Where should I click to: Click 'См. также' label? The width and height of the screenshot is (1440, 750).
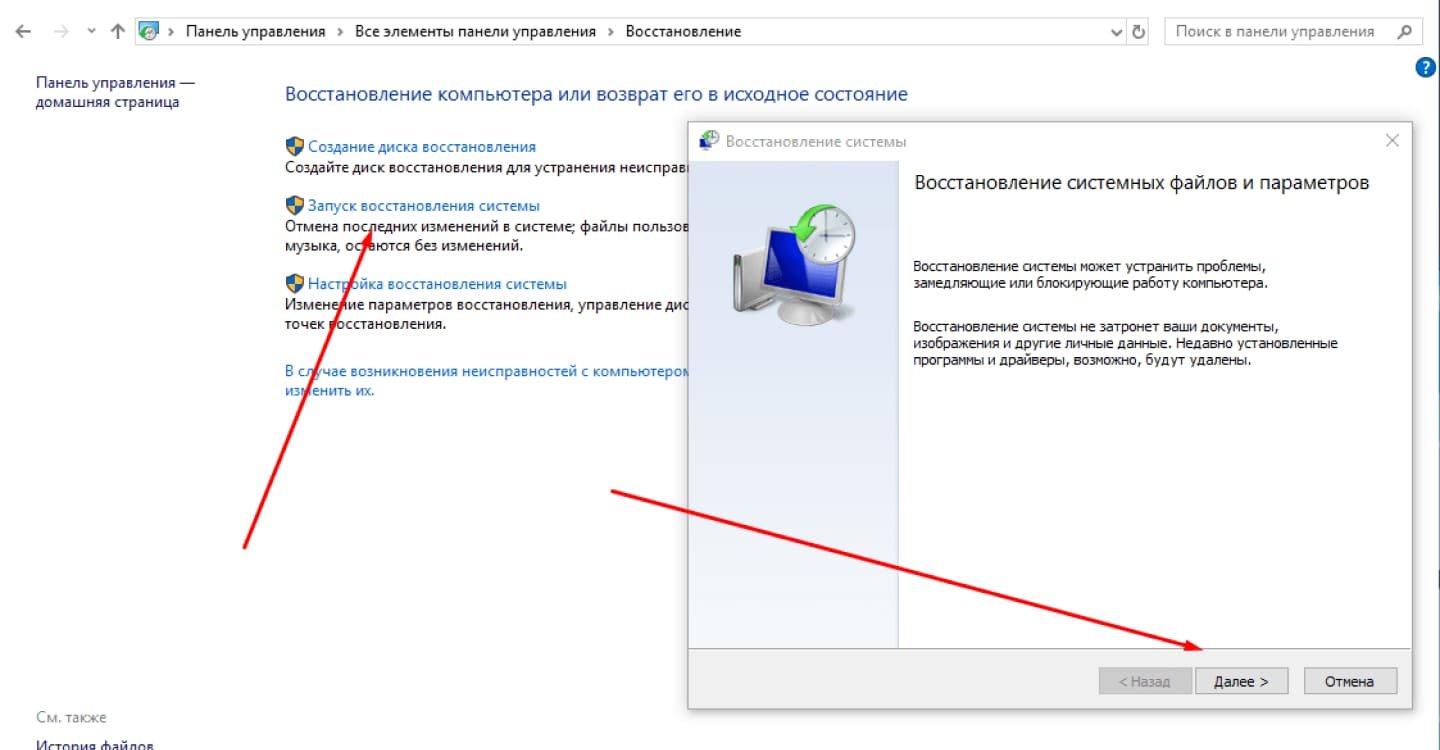pos(71,717)
